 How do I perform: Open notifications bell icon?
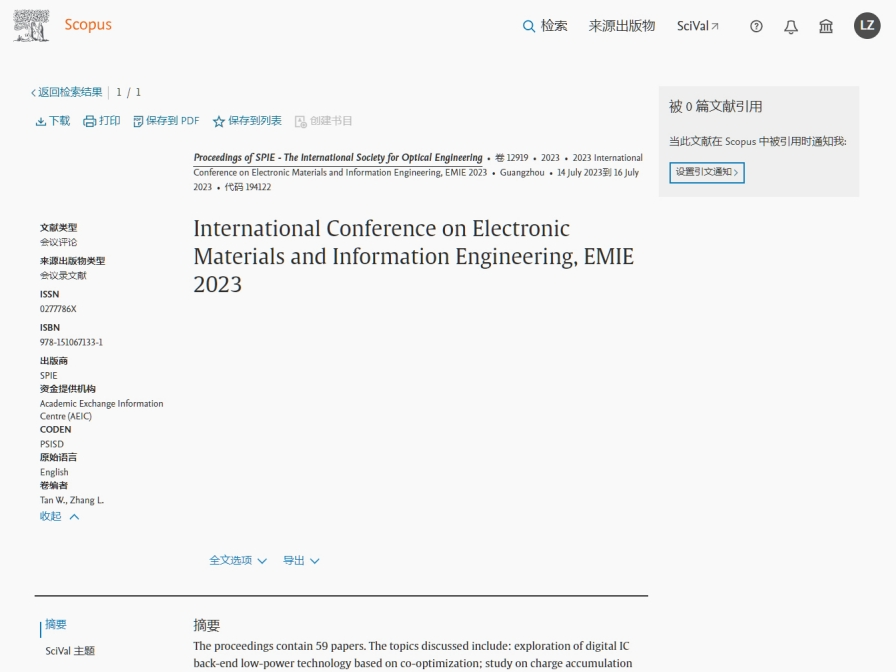click(x=791, y=26)
